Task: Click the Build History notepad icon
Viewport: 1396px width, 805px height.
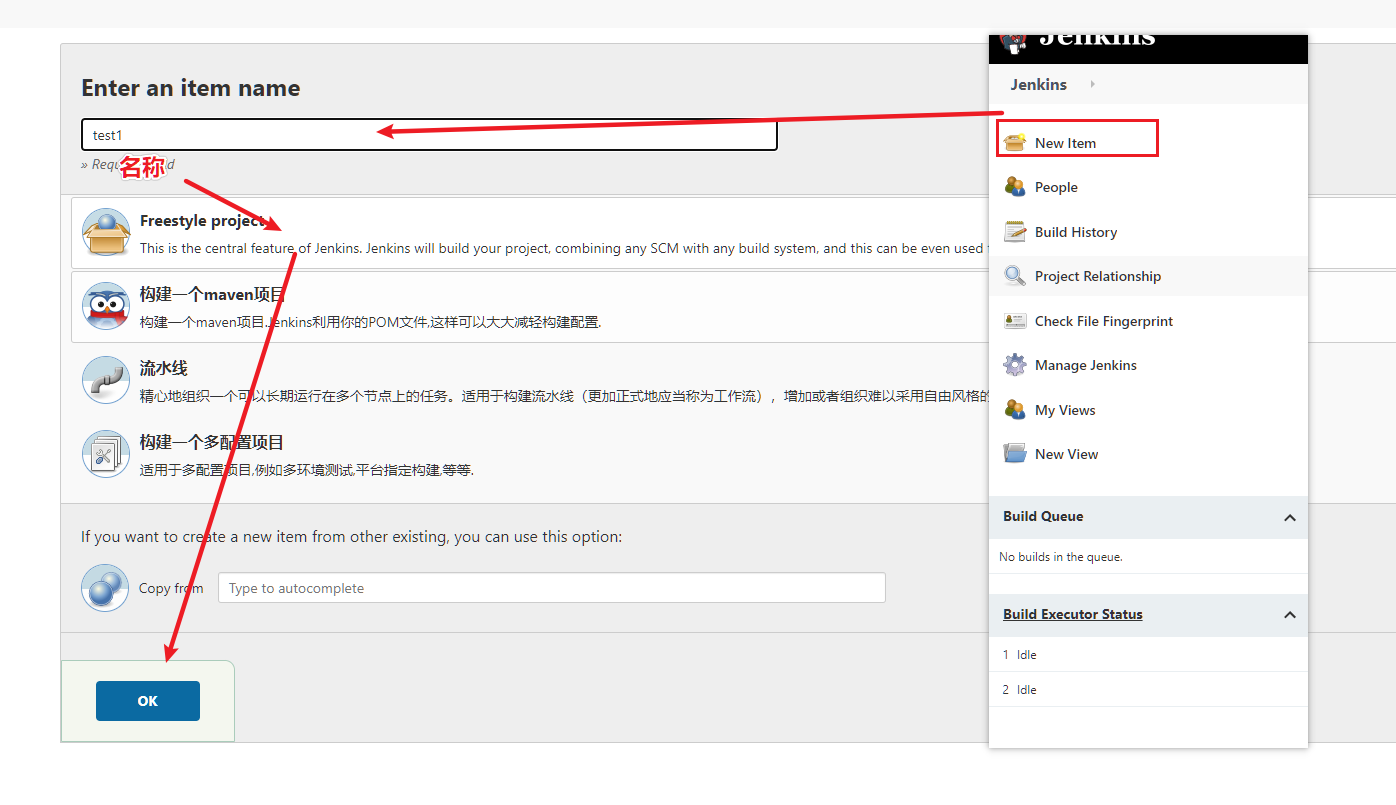Action: coord(1015,231)
